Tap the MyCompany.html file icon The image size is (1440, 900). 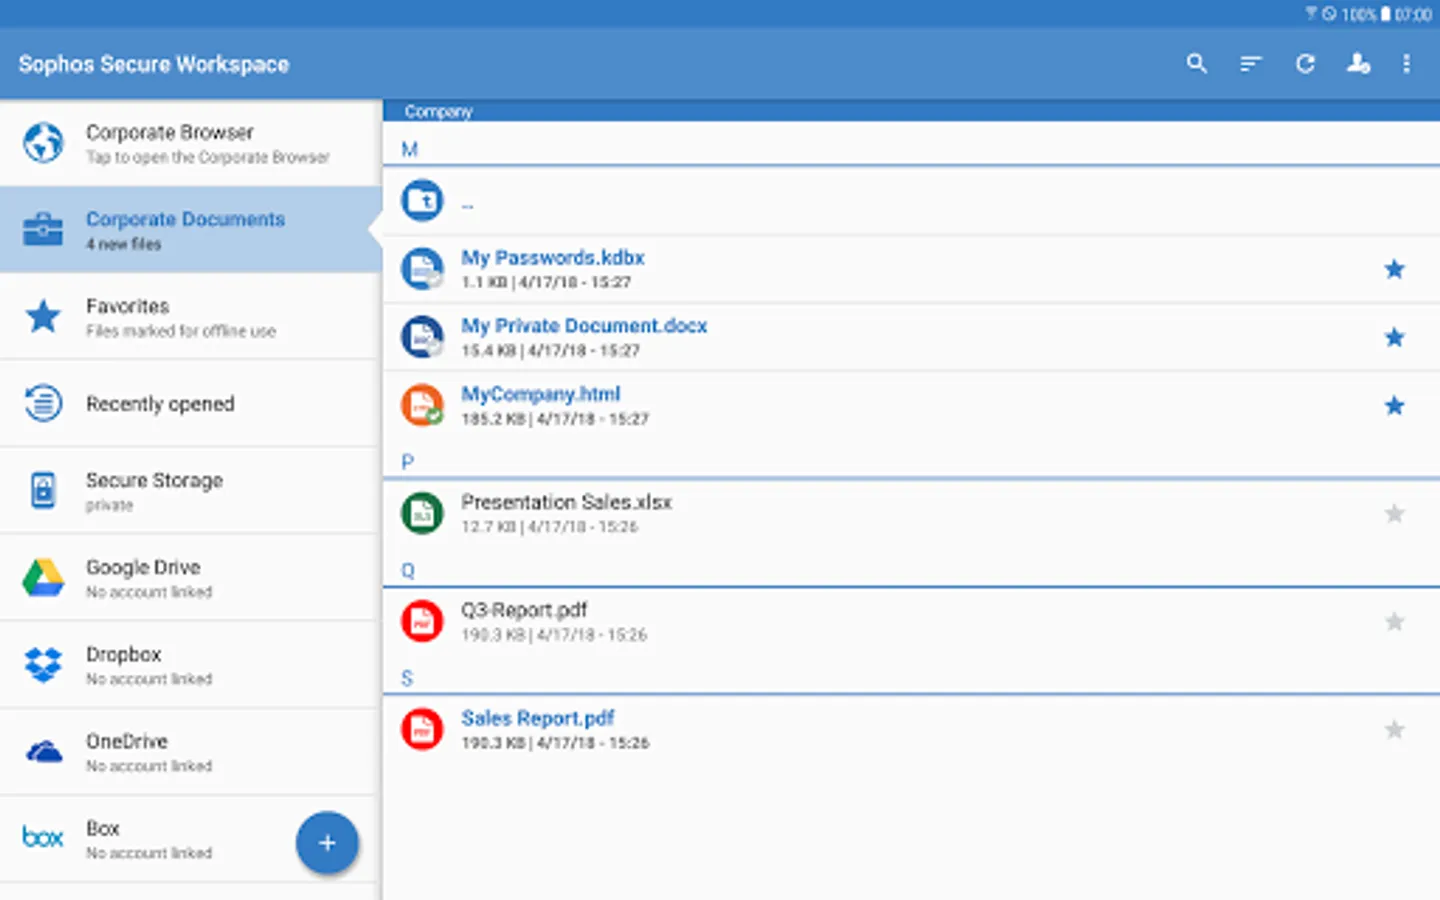(x=422, y=405)
